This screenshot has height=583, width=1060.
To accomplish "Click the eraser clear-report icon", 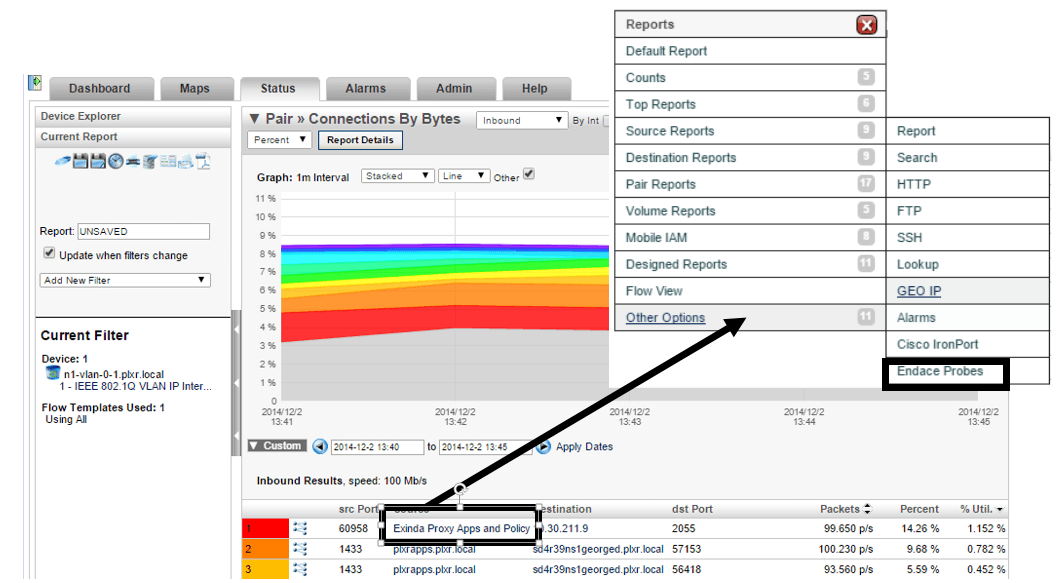I will tap(63, 161).
